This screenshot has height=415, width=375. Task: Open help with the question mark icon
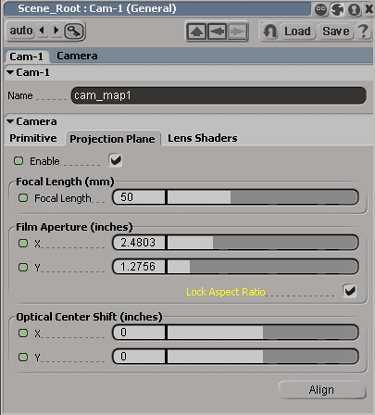coord(363,31)
